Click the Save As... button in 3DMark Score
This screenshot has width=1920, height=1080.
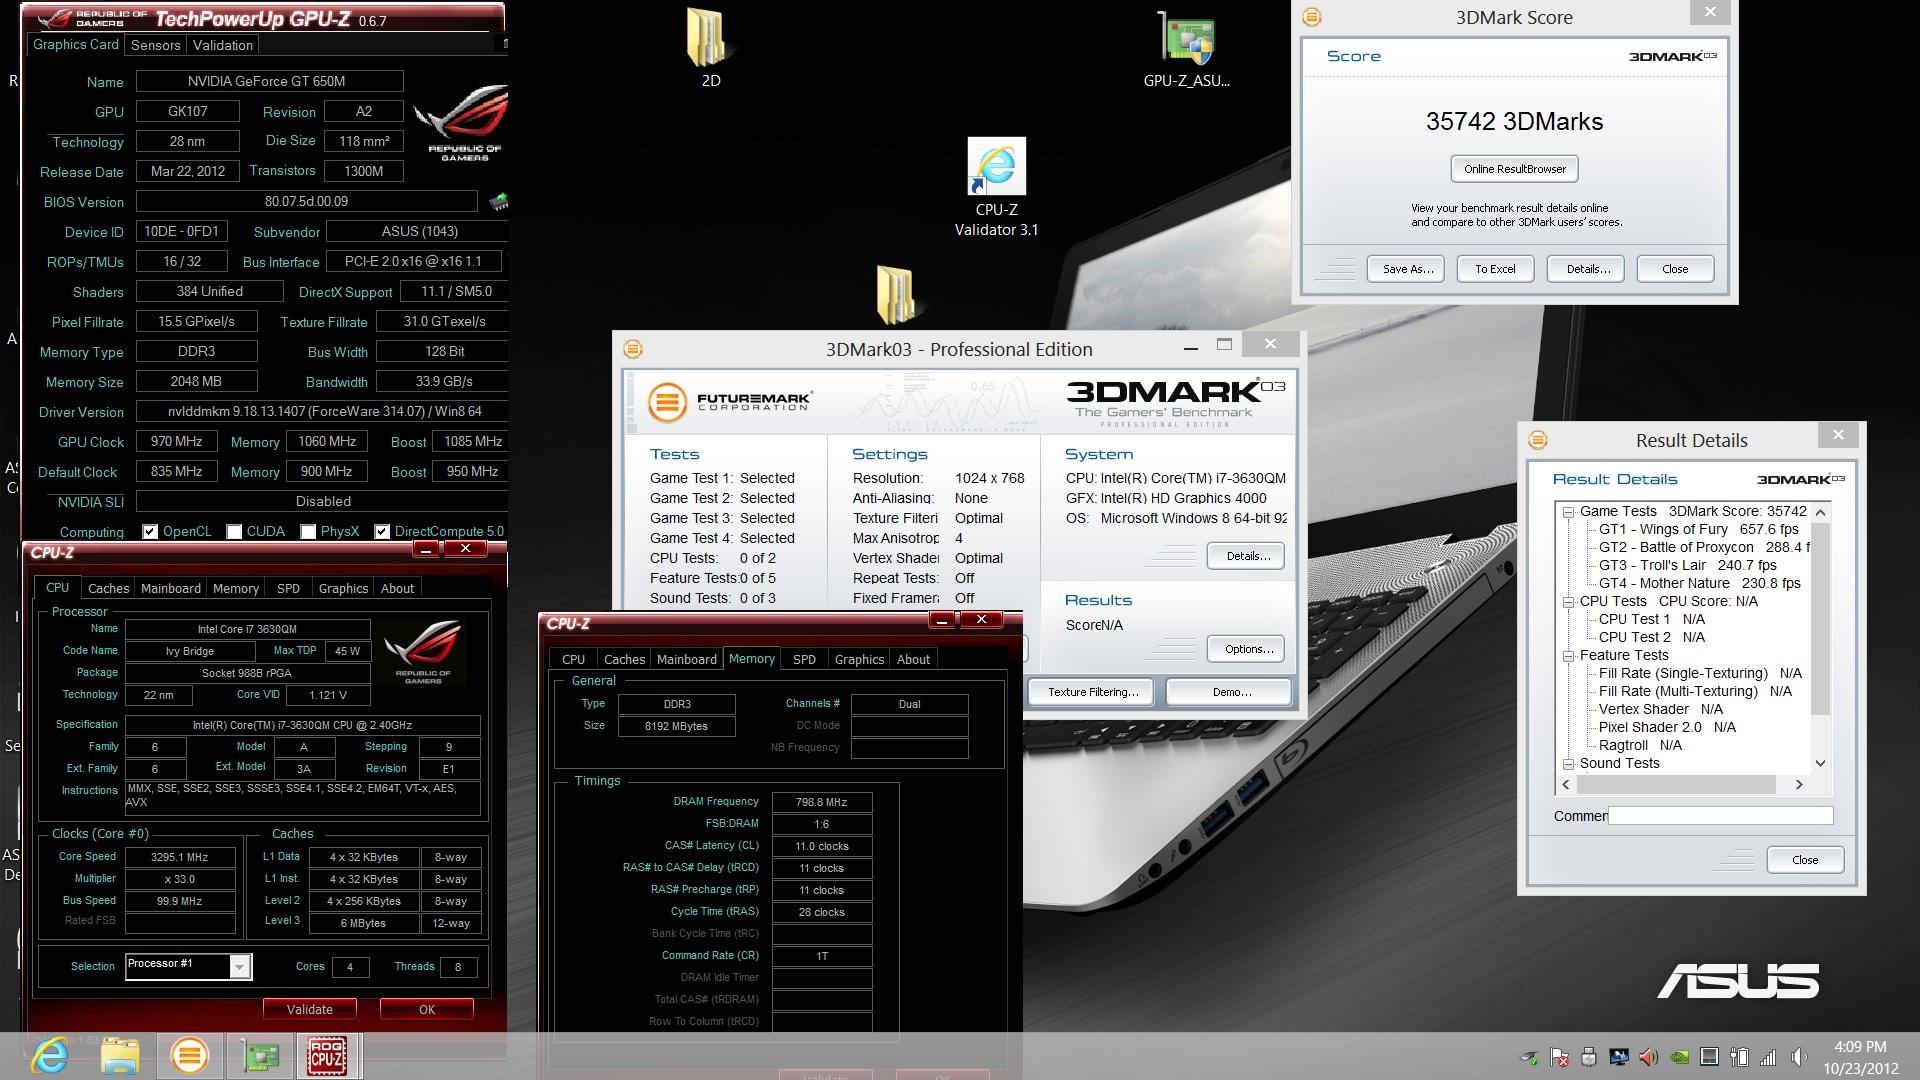(1408, 269)
